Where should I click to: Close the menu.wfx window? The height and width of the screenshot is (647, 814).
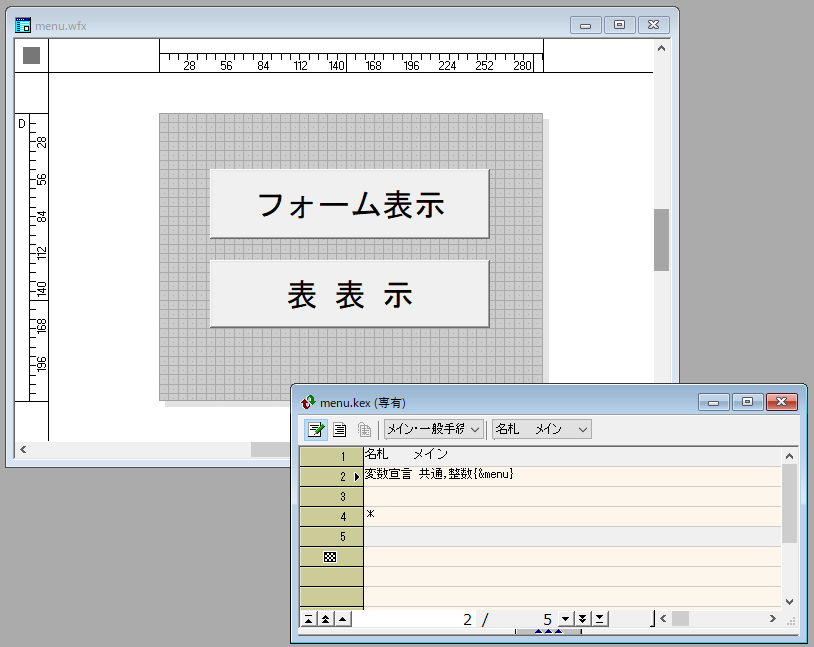click(654, 25)
